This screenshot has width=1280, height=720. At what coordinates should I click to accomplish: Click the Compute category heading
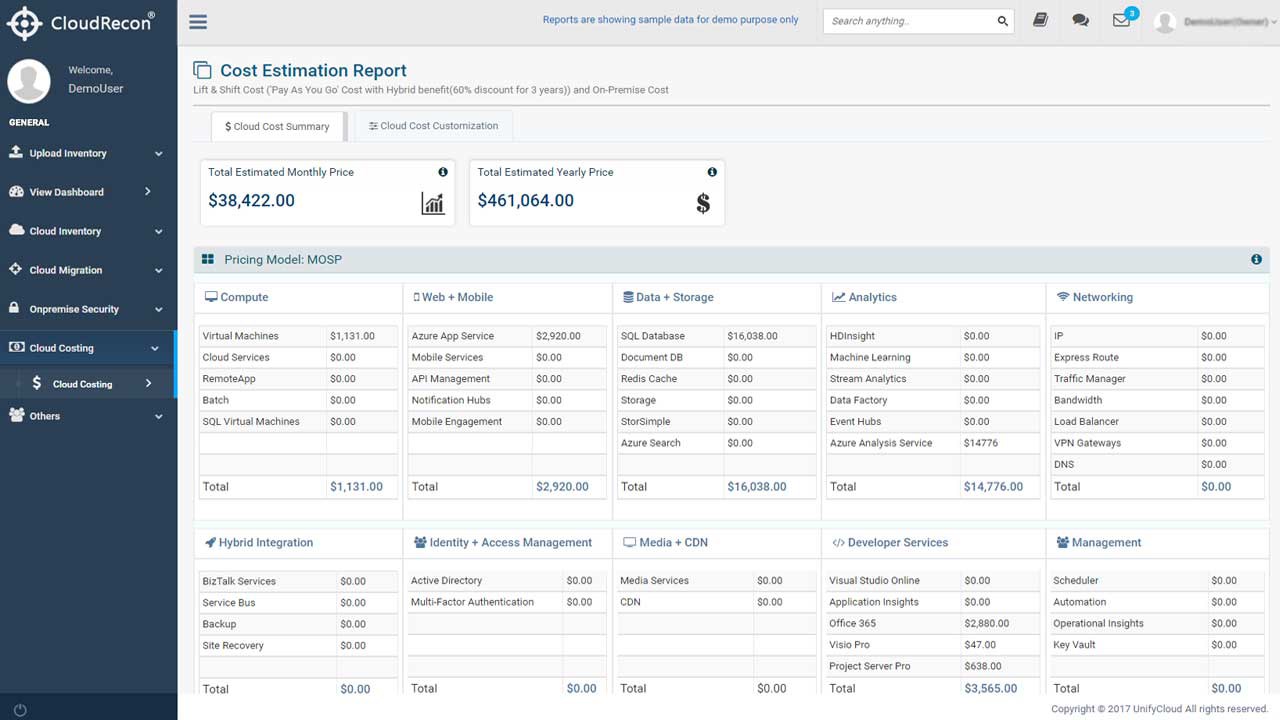click(244, 297)
